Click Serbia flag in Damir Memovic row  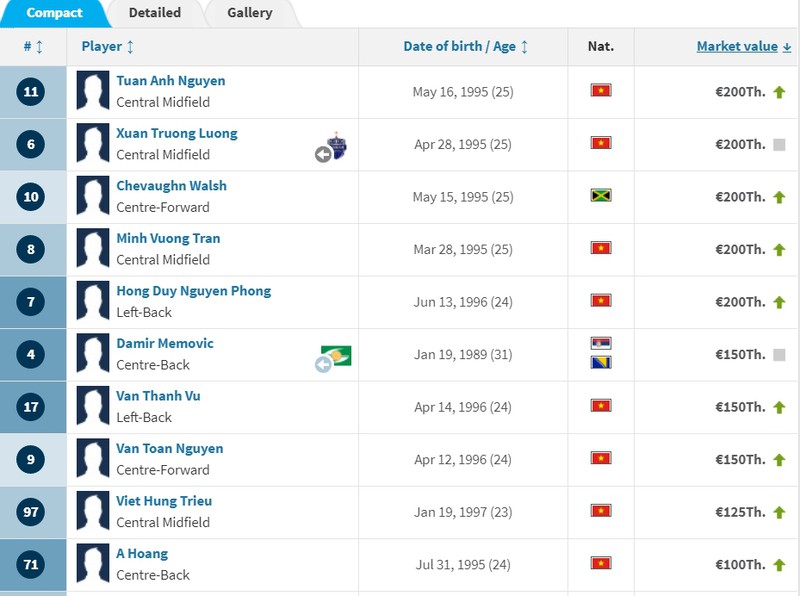(601, 344)
